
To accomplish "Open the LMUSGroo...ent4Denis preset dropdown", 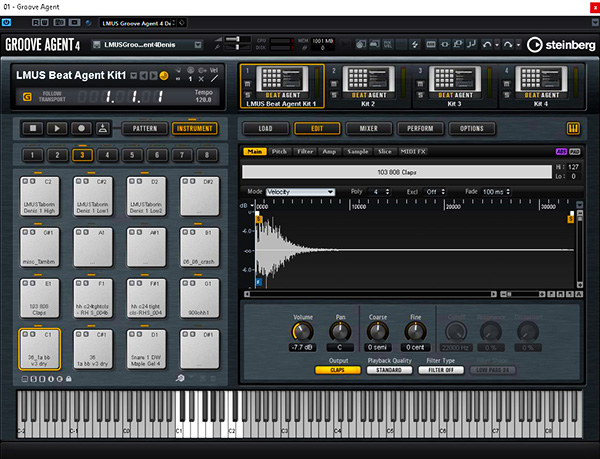I will coord(198,45).
